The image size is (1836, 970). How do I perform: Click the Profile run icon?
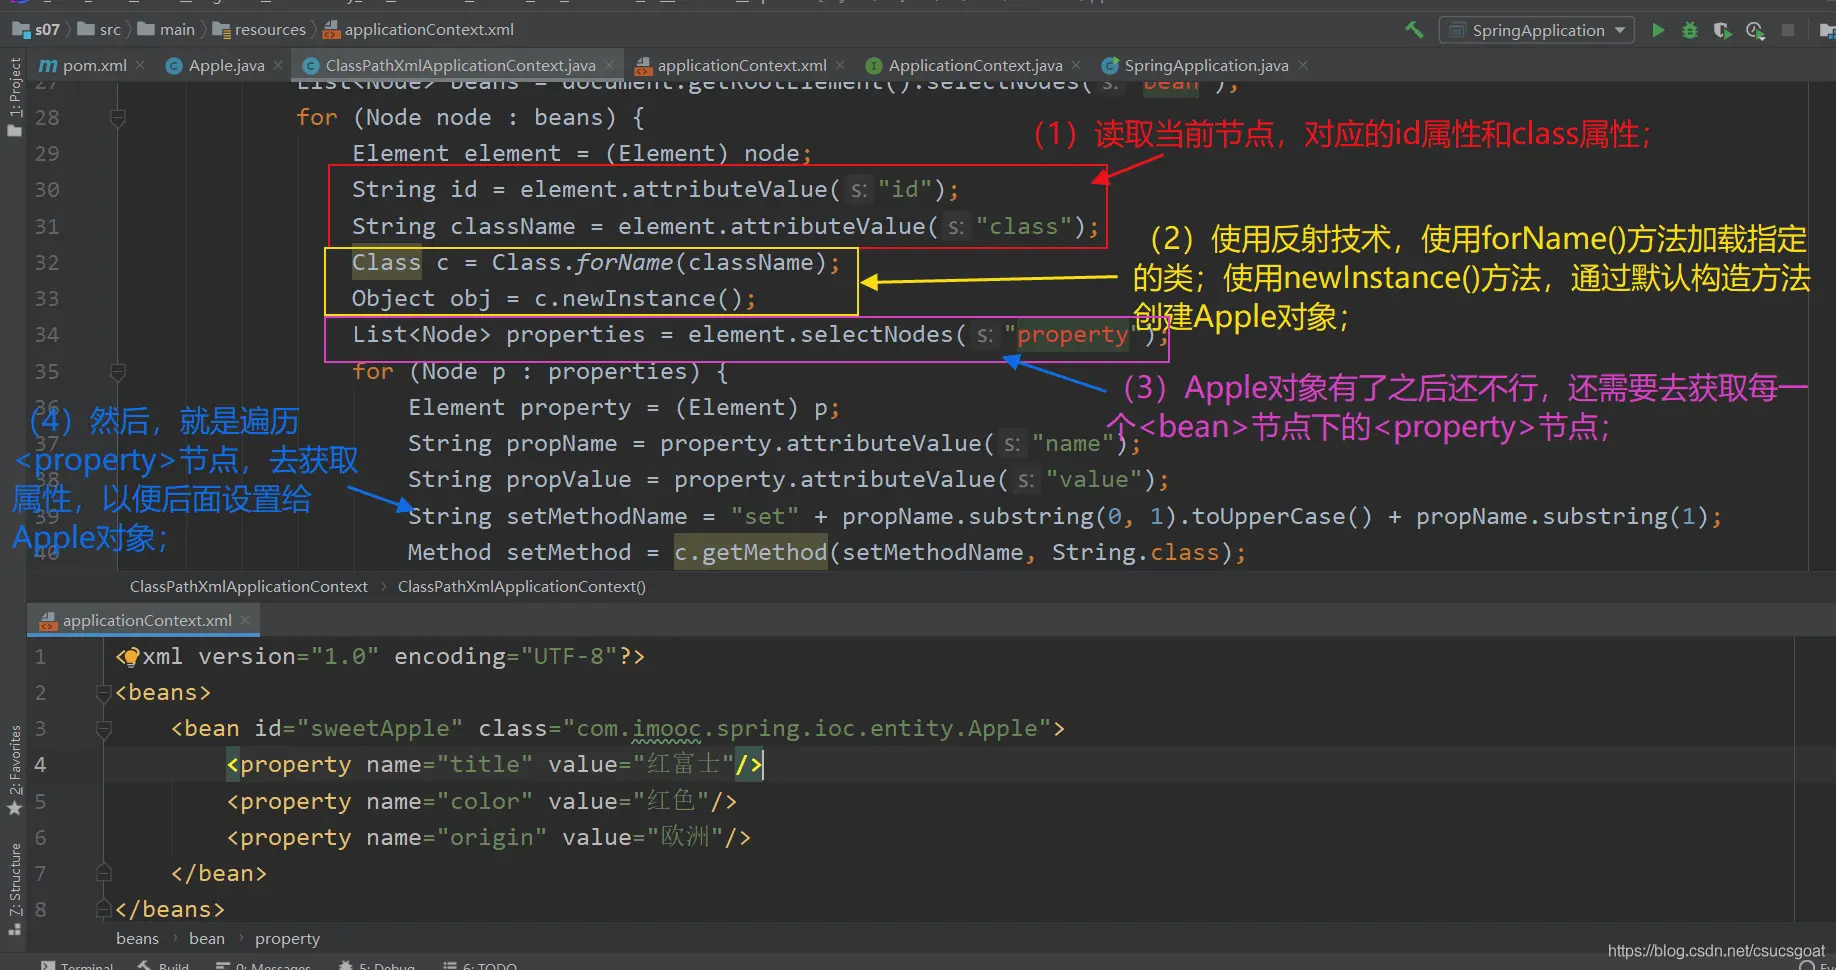click(x=1755, y=30)
